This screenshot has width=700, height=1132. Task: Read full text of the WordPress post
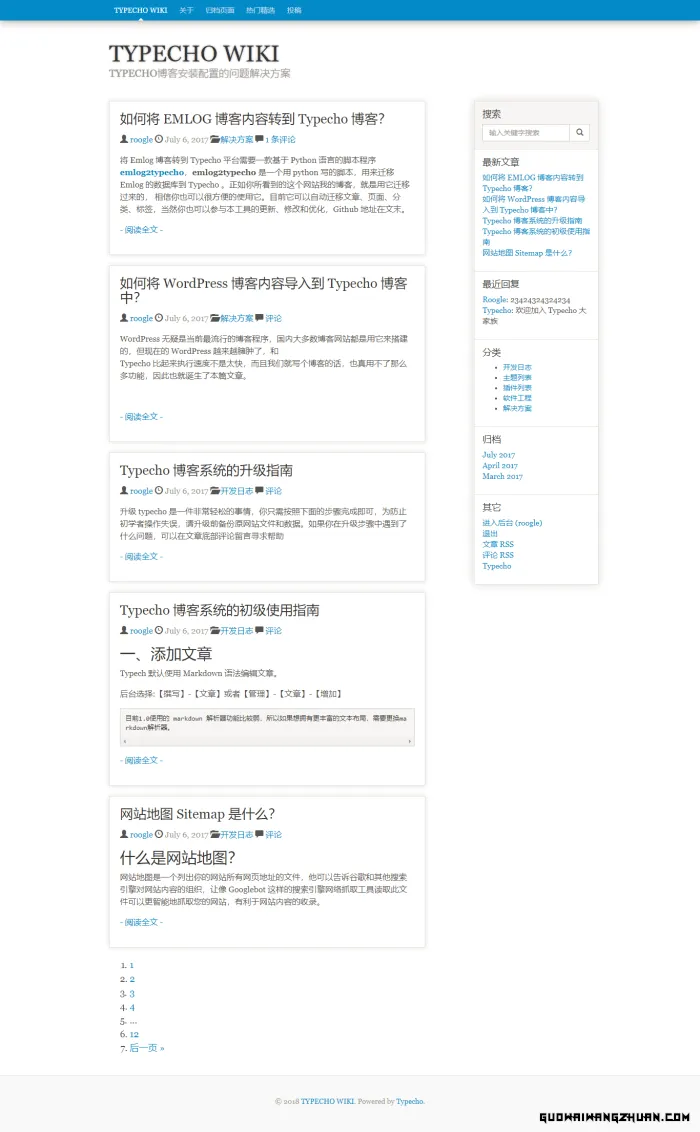pyautogui.click(x=141, y=417)
